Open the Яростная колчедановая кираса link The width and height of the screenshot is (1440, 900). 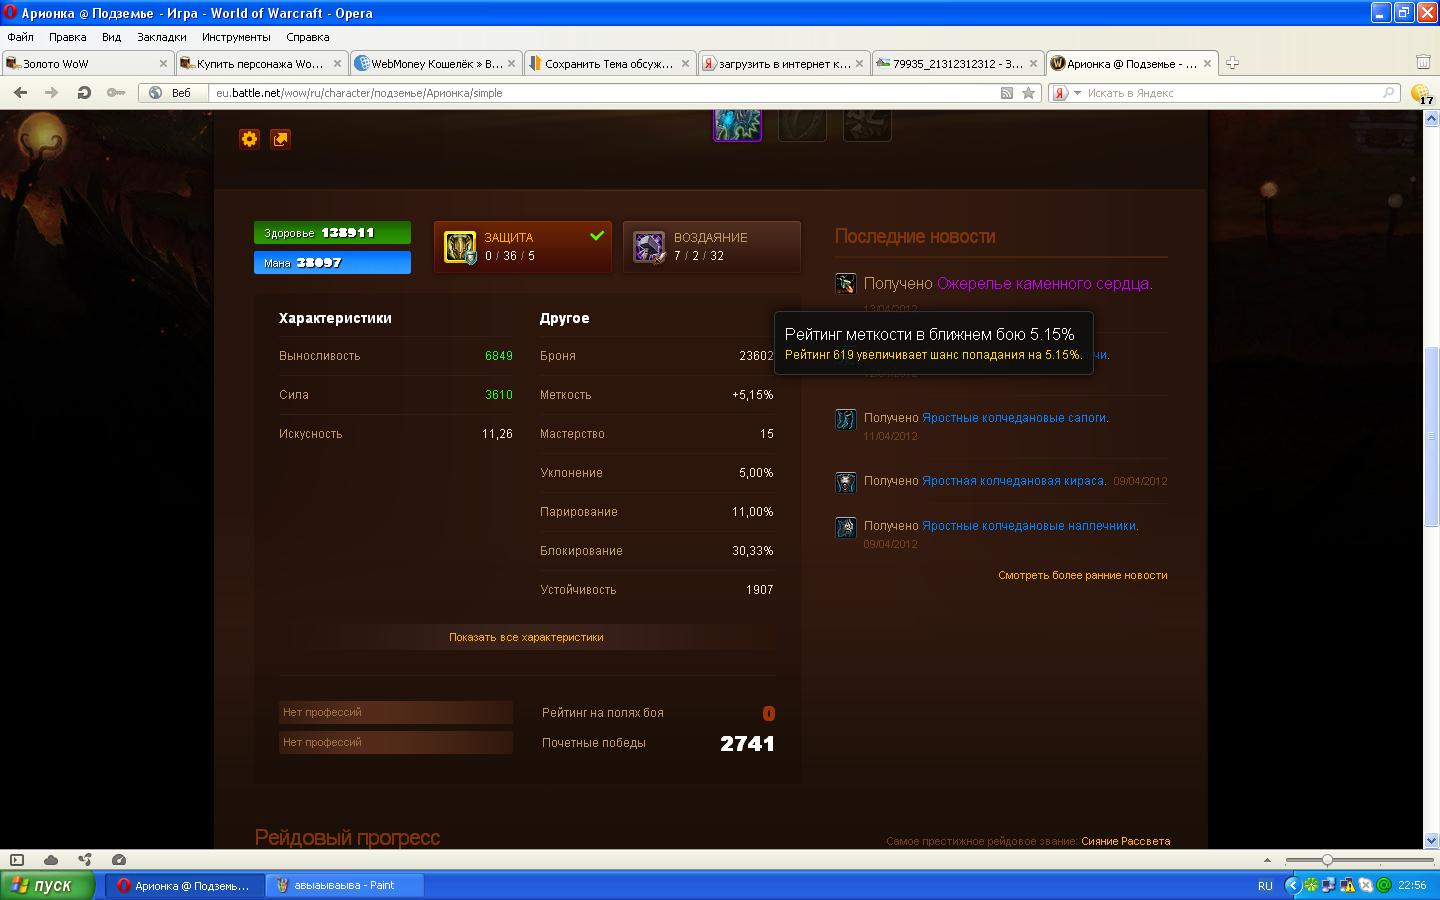(1013, 481)
